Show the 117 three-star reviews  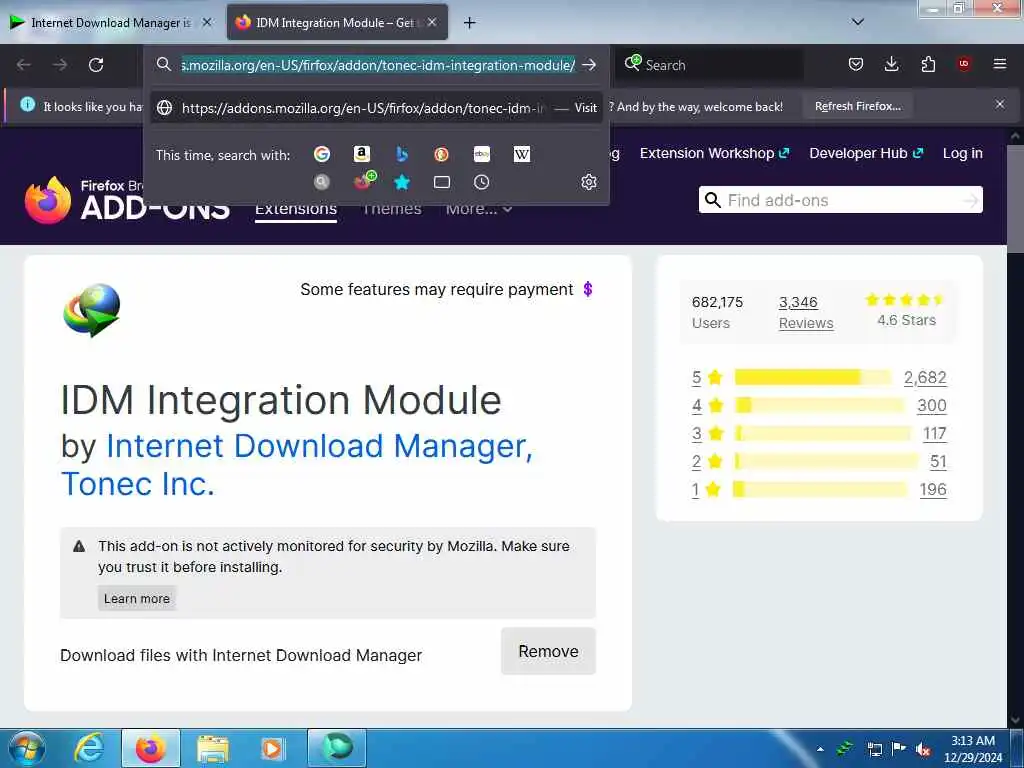935,434
